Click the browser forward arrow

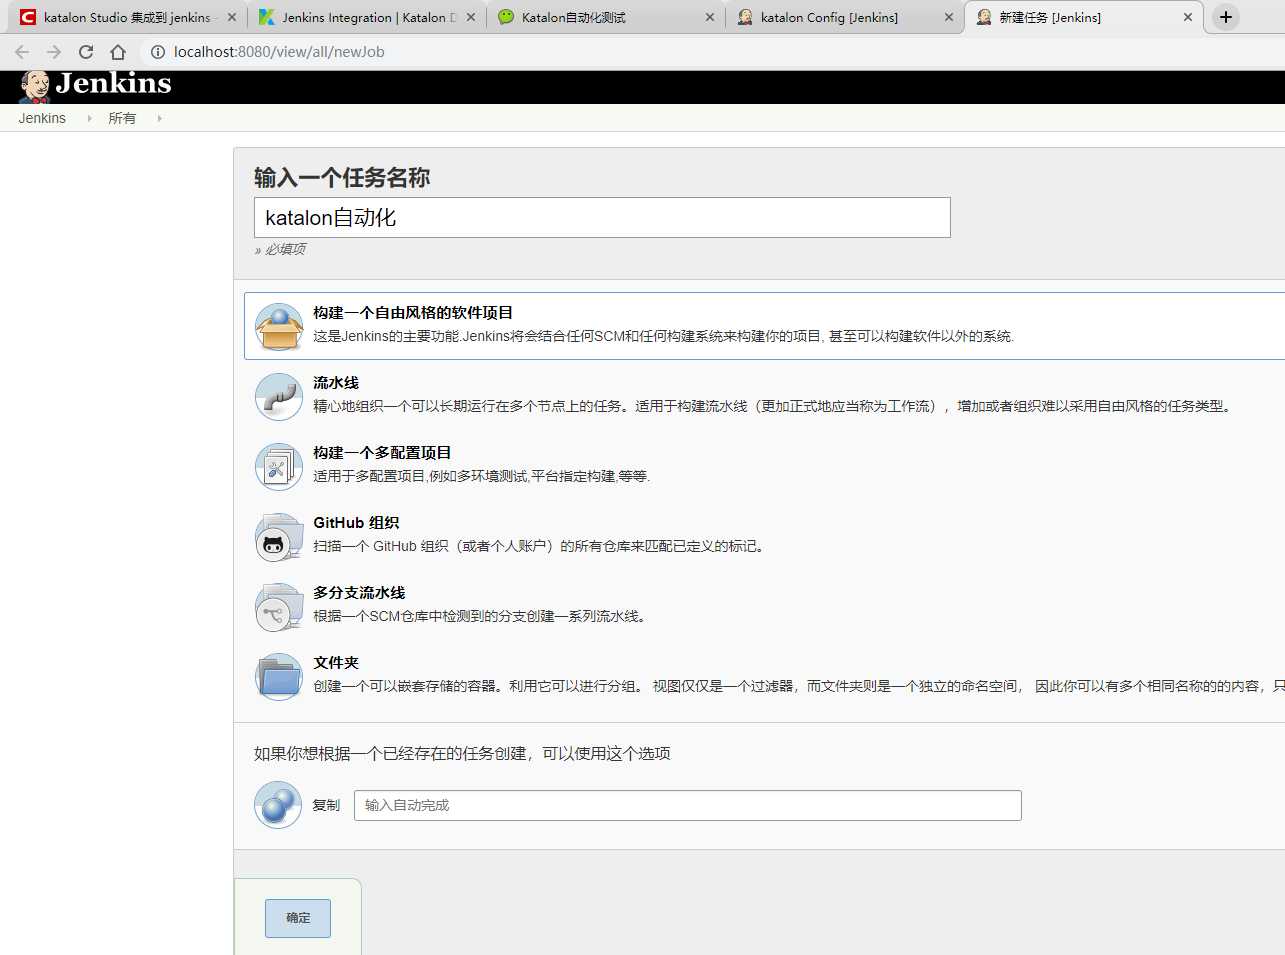(54, 52)
